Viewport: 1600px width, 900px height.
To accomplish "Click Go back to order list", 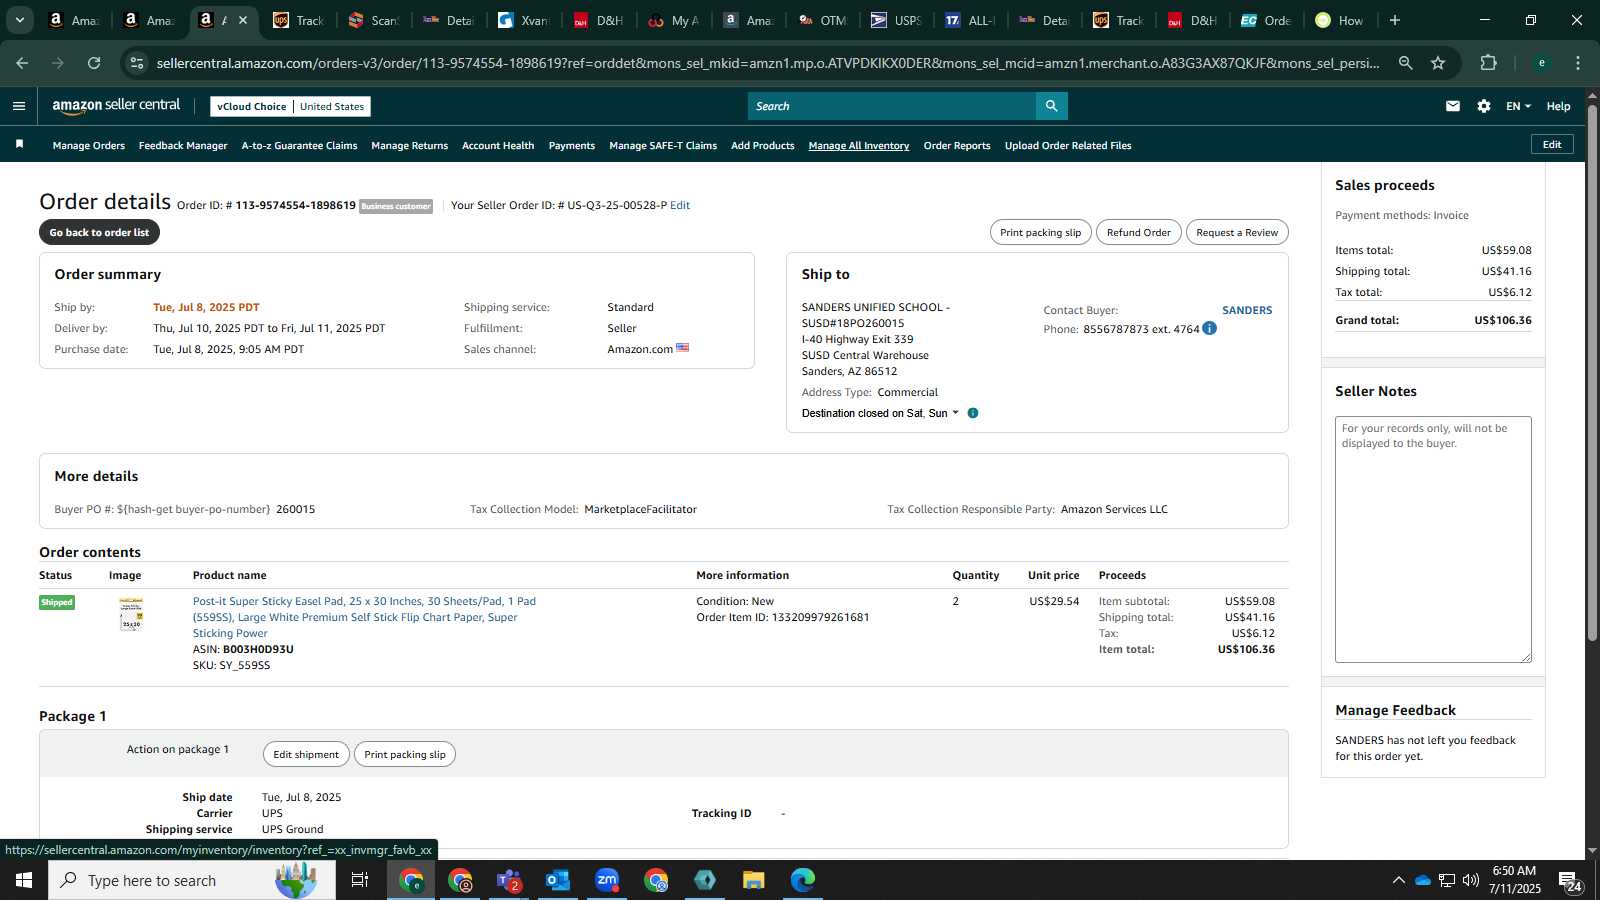I will click(x=99, y=232).
